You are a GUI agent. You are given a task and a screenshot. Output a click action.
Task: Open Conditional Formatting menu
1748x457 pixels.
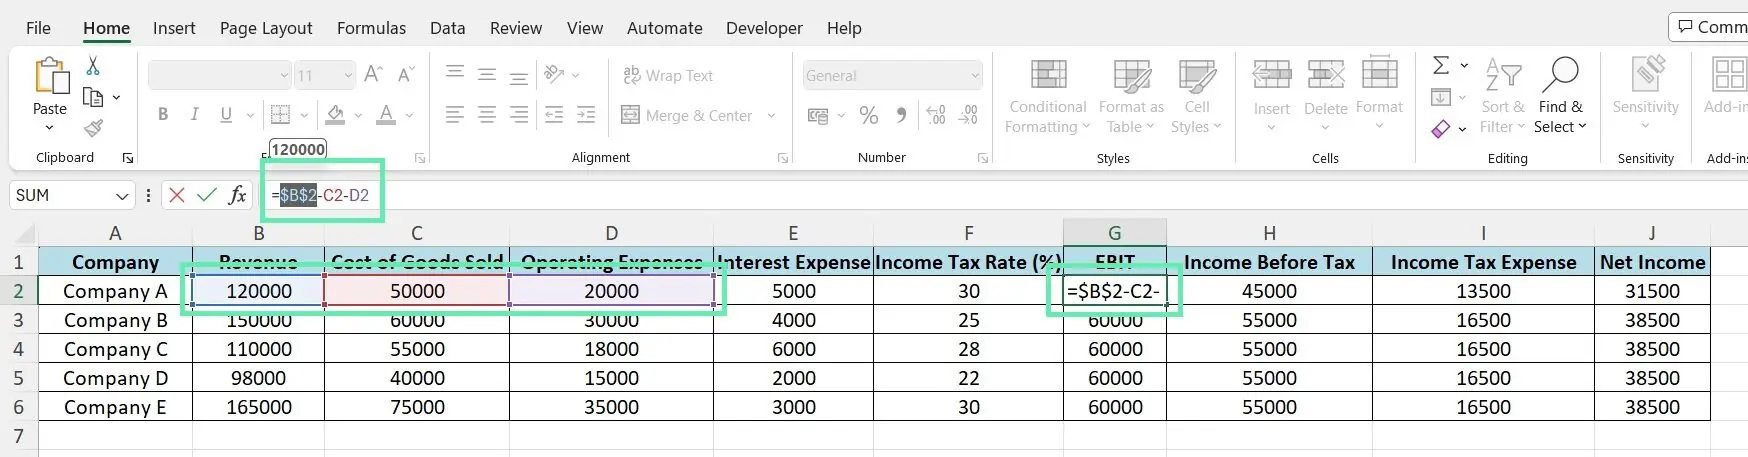coord(1048,96)
